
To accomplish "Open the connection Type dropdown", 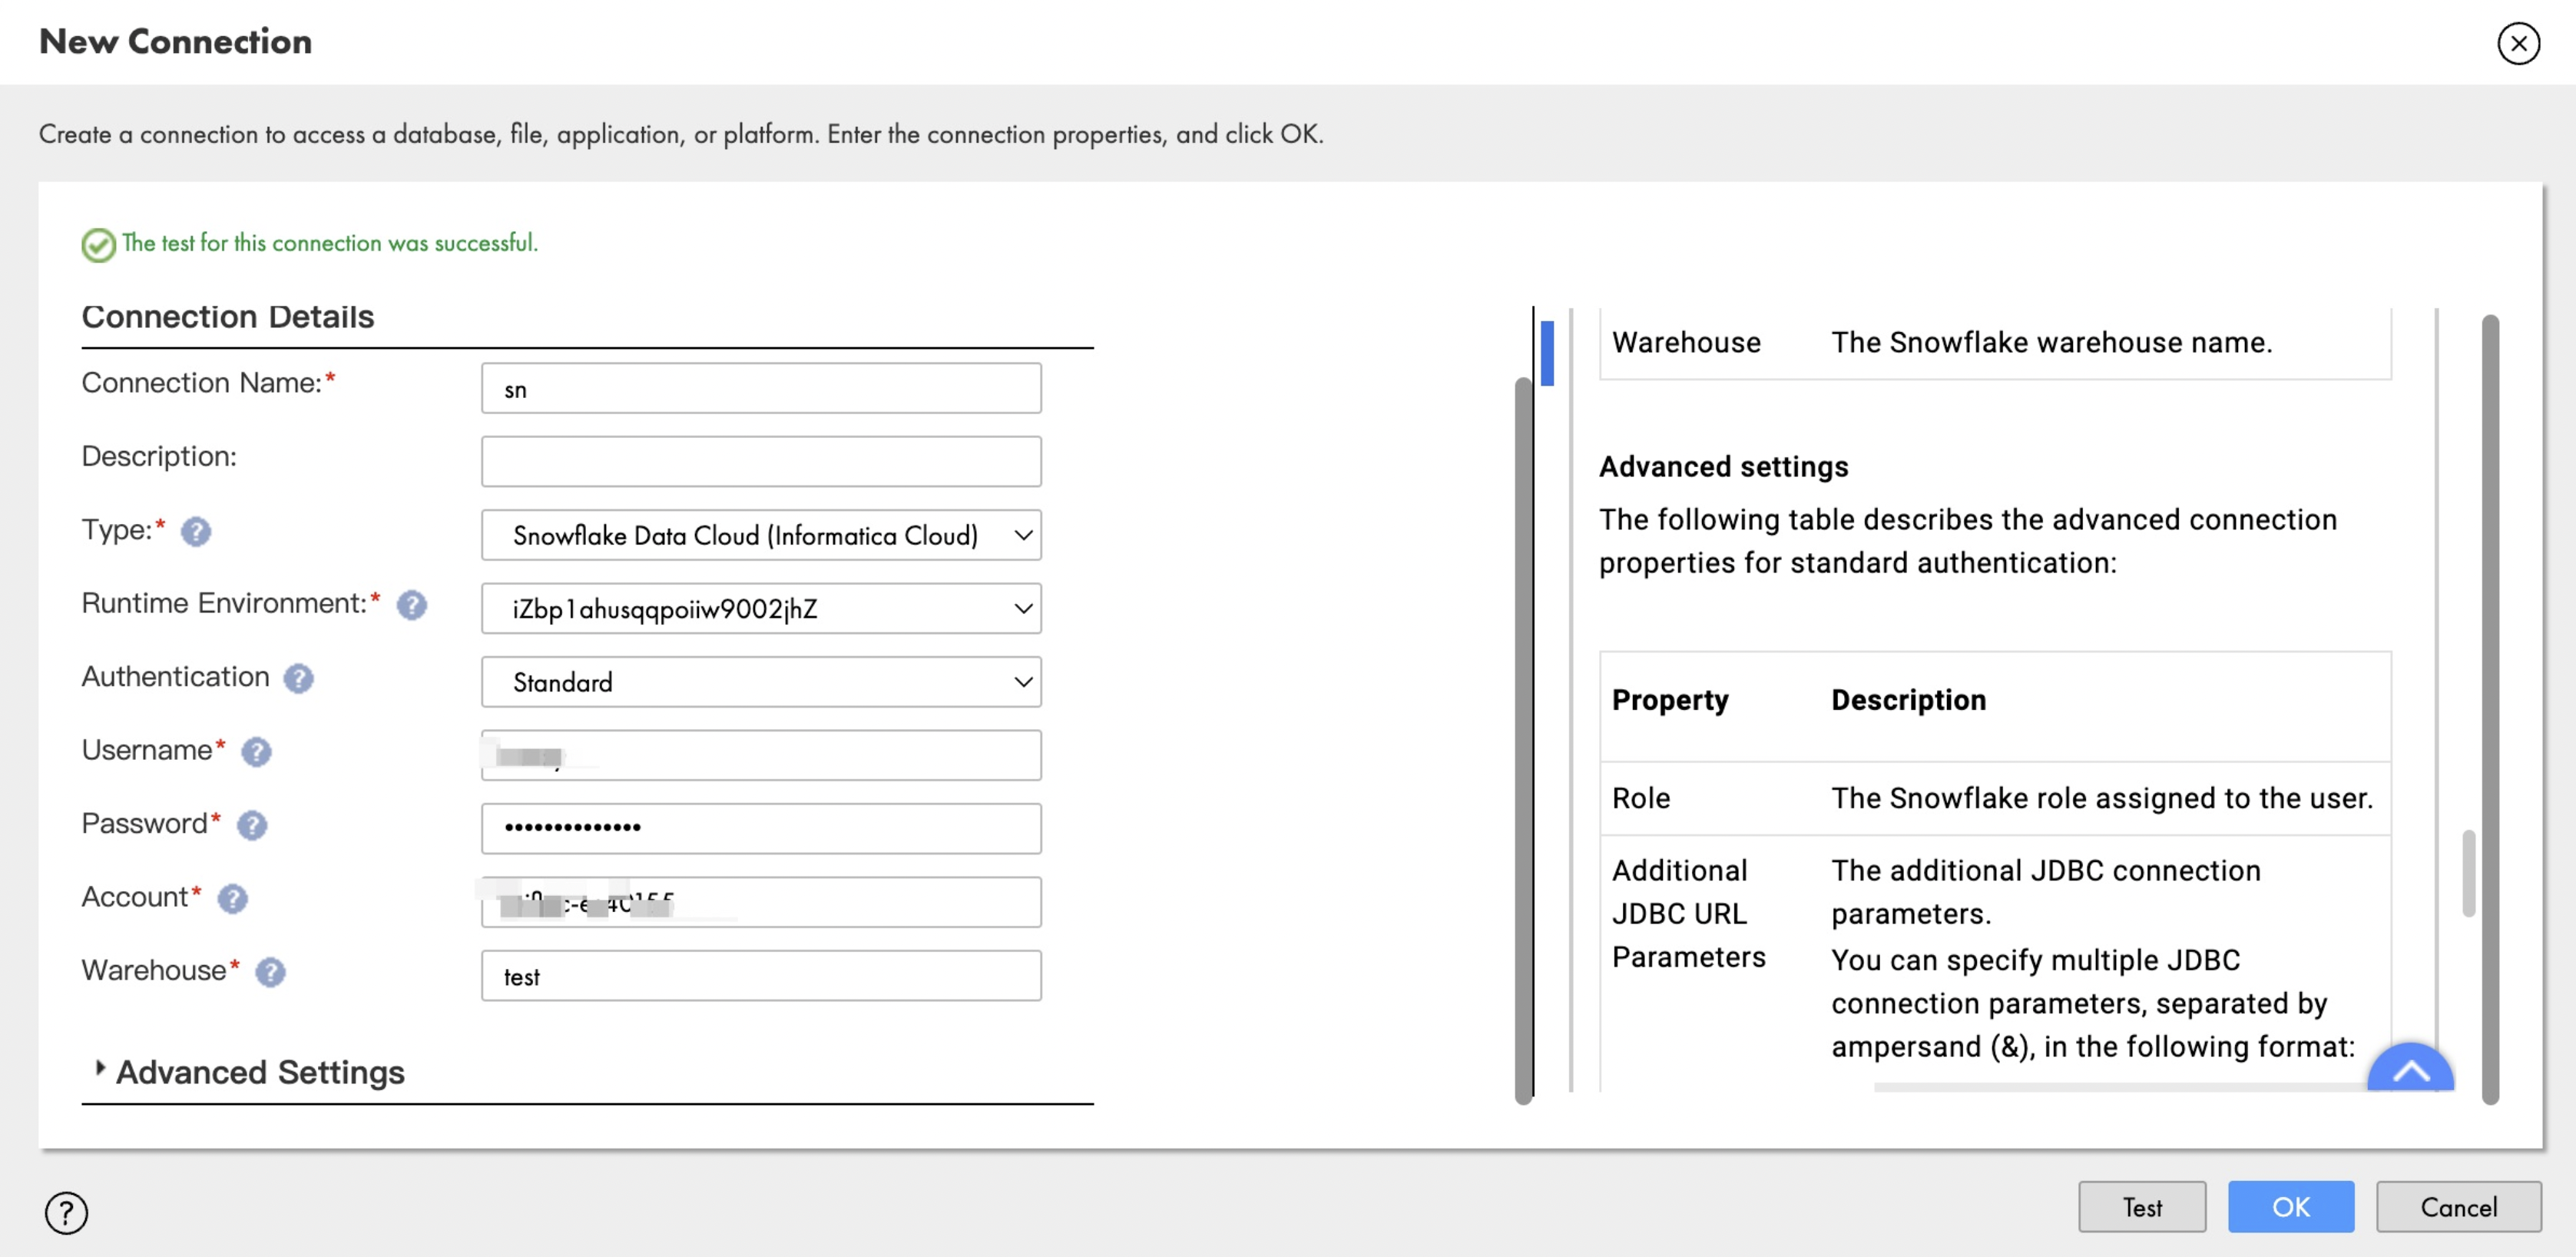I will (x=760, y=535).
